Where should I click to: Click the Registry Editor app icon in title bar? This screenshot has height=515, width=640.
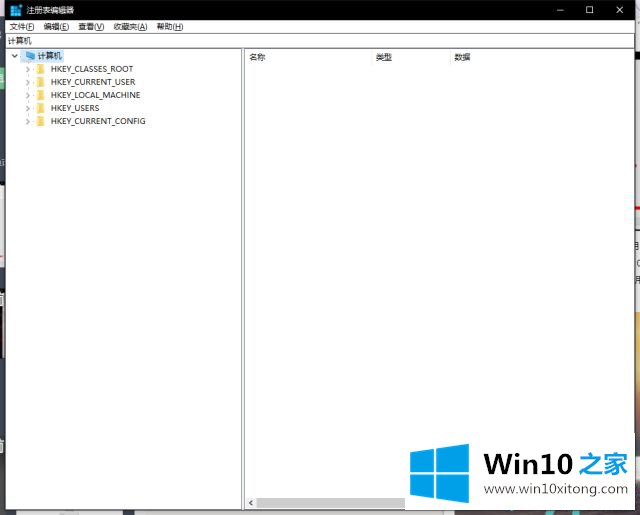coord(16,10)
